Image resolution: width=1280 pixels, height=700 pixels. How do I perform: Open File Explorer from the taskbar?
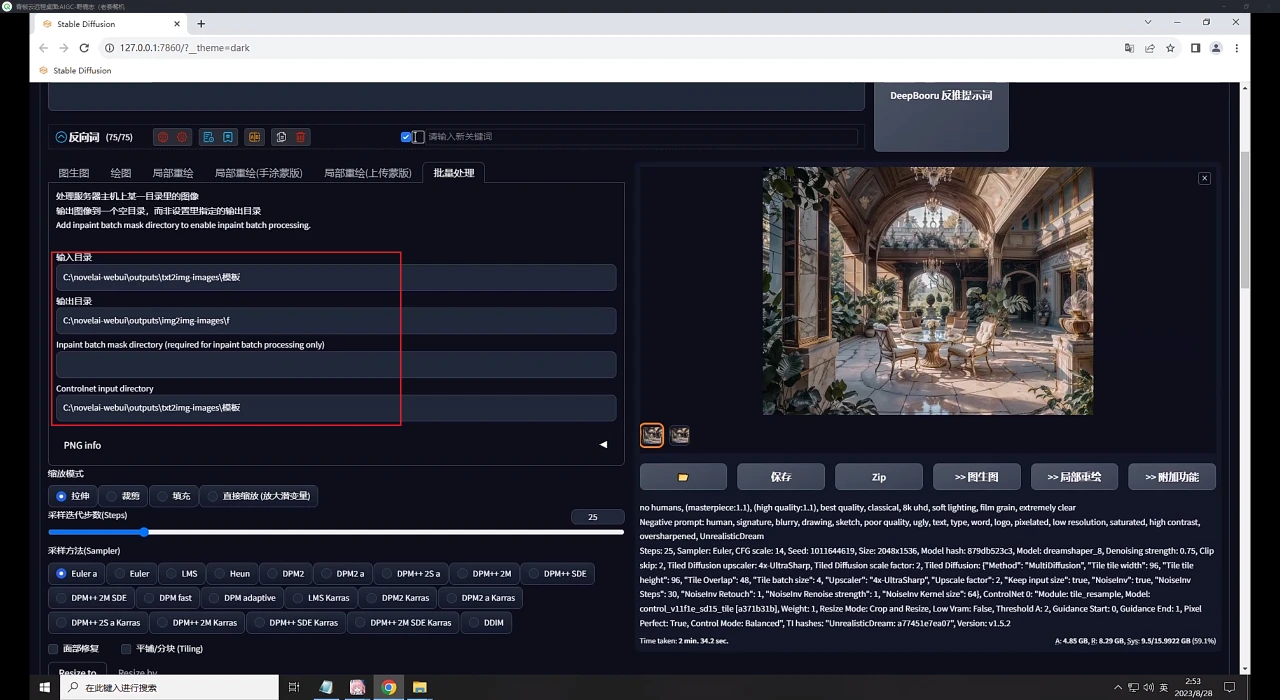pos(420,687)
